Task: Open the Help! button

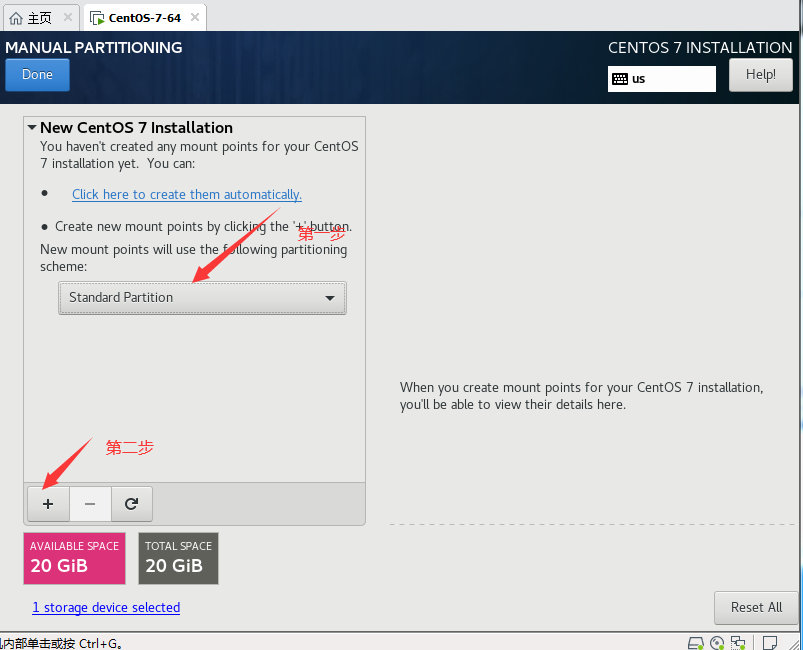Action: pyautogui.click(x=760, y=75)
